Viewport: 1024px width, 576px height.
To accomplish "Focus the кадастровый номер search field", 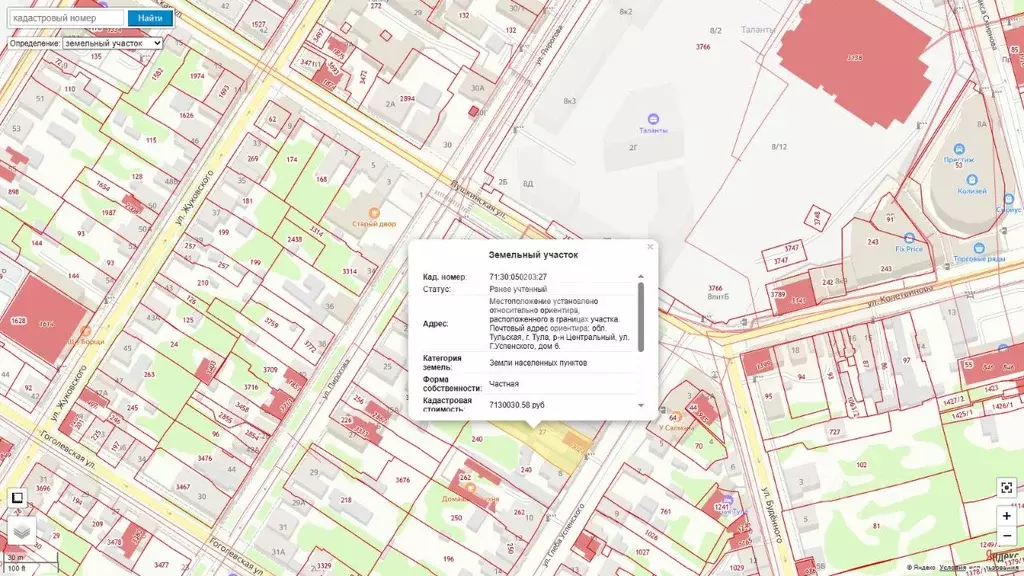I will (66, 18).
